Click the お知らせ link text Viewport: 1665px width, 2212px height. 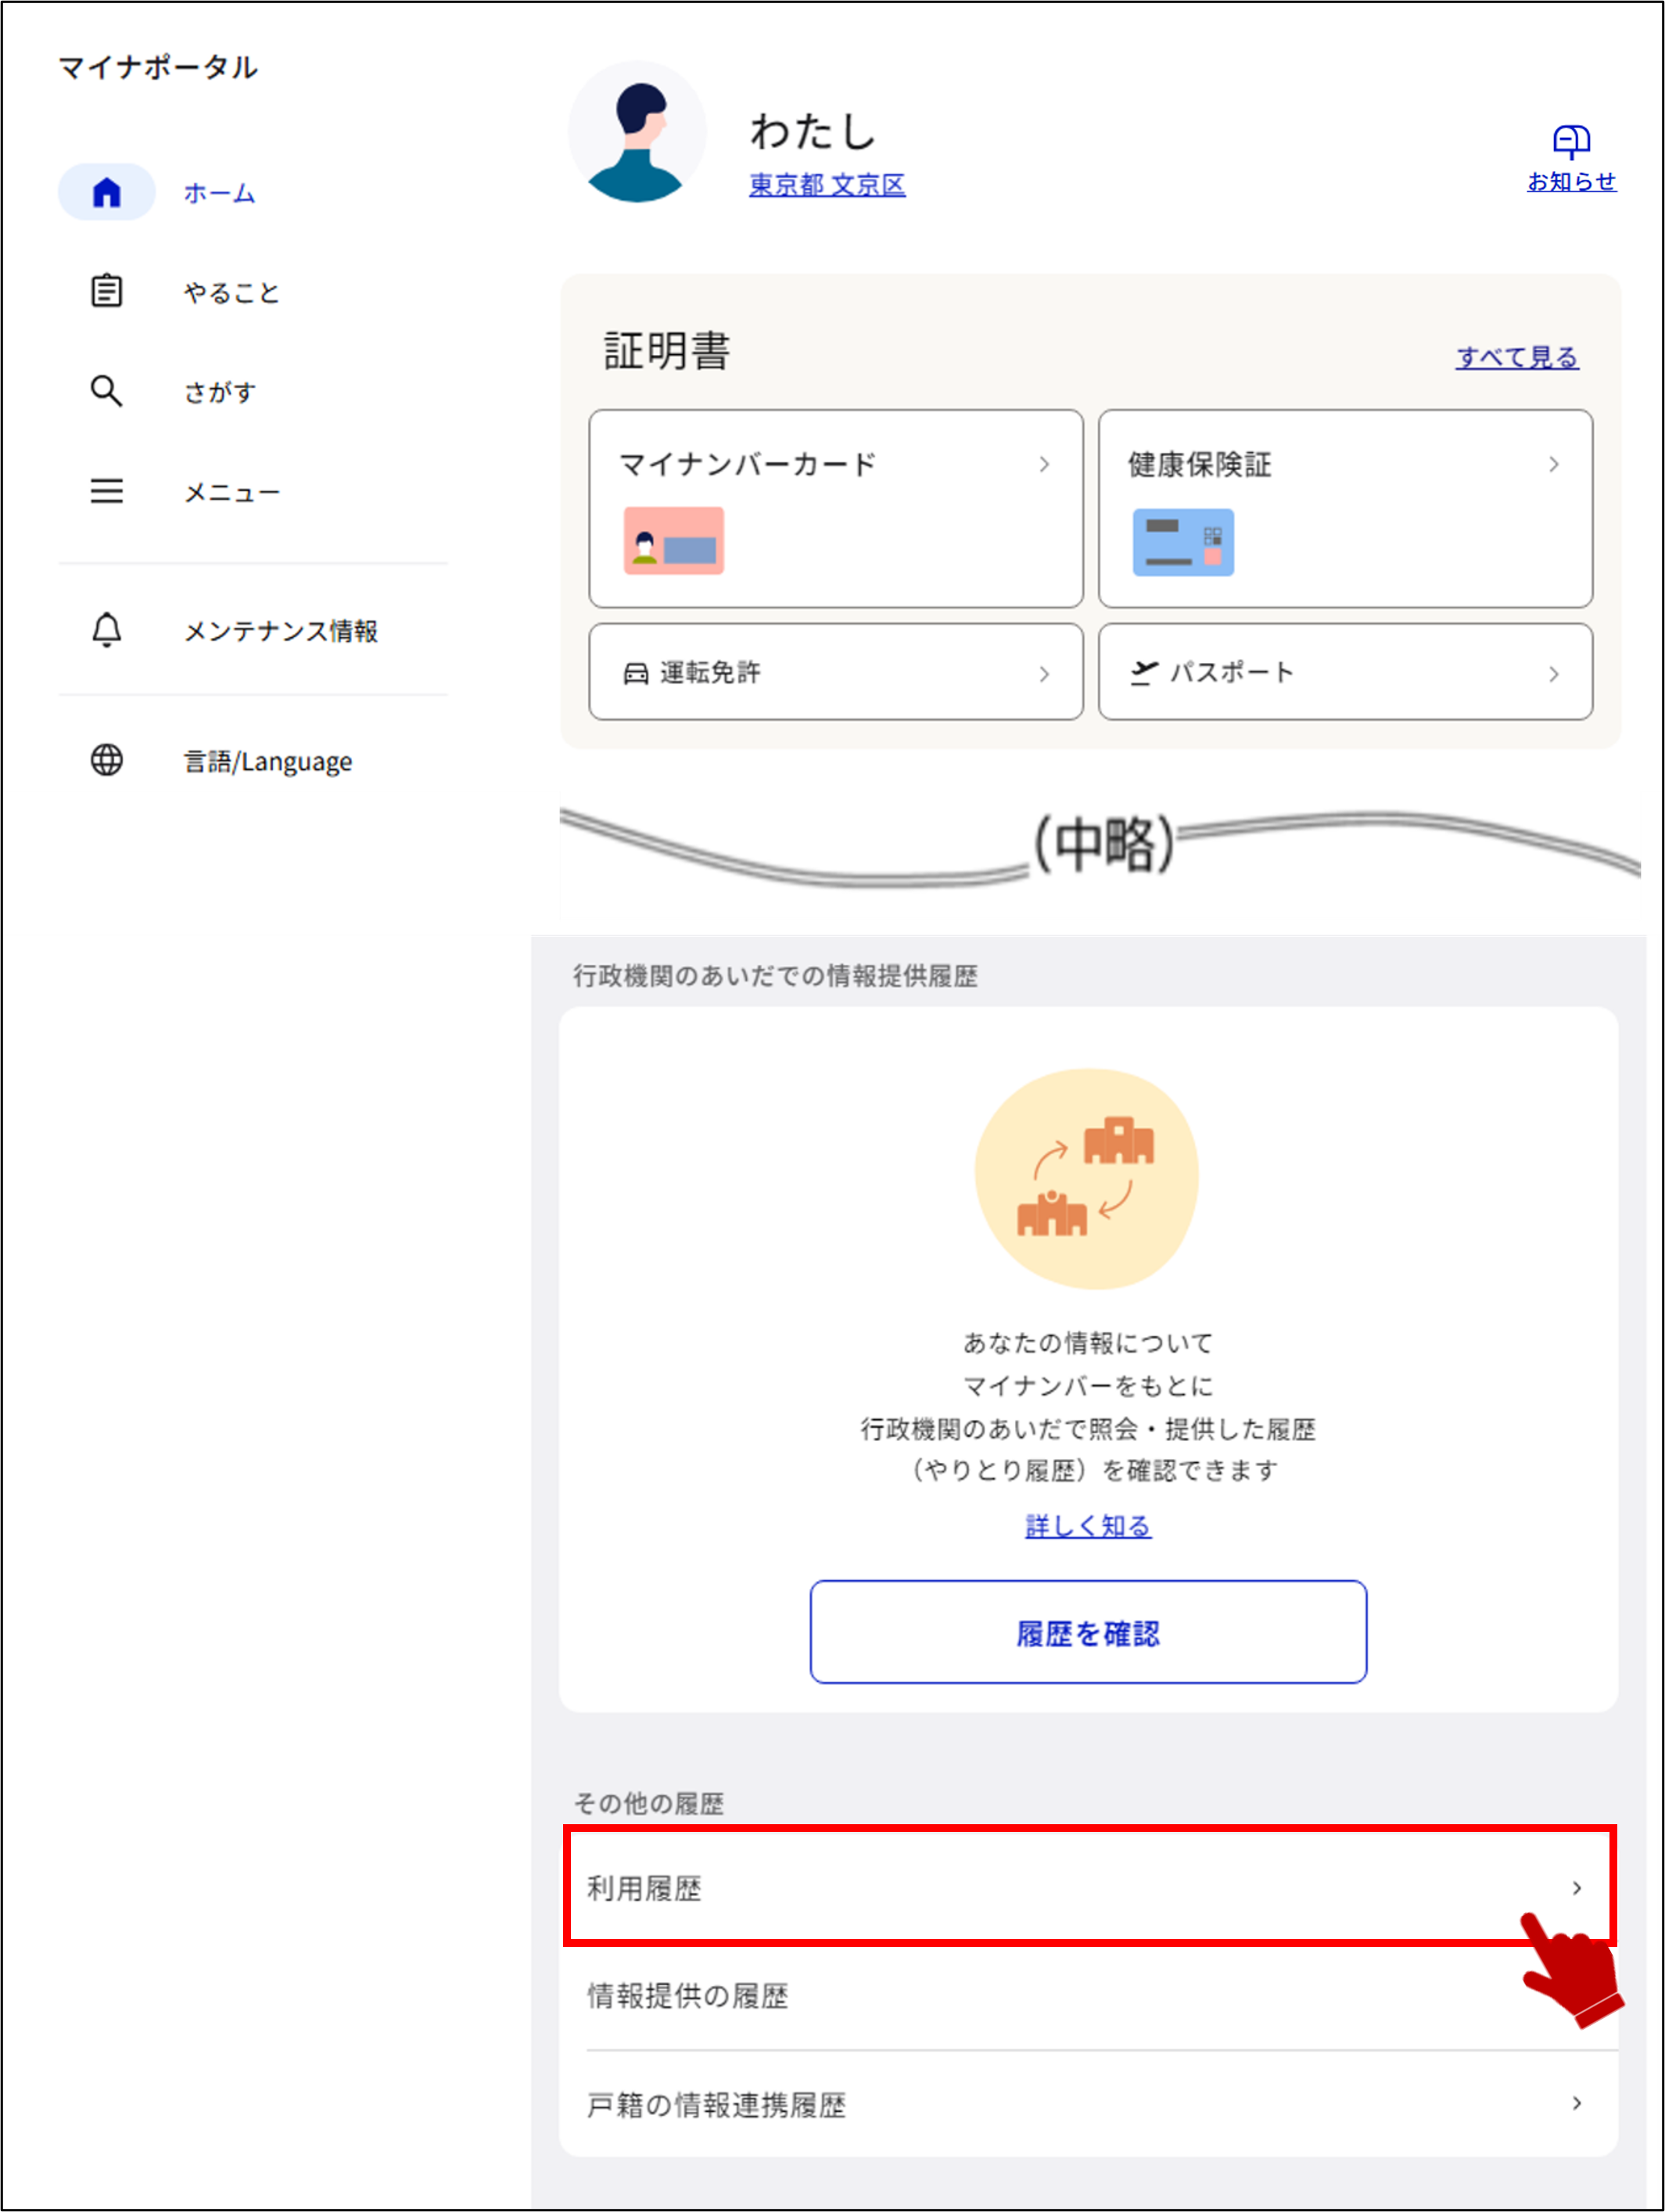[1571, 182]
